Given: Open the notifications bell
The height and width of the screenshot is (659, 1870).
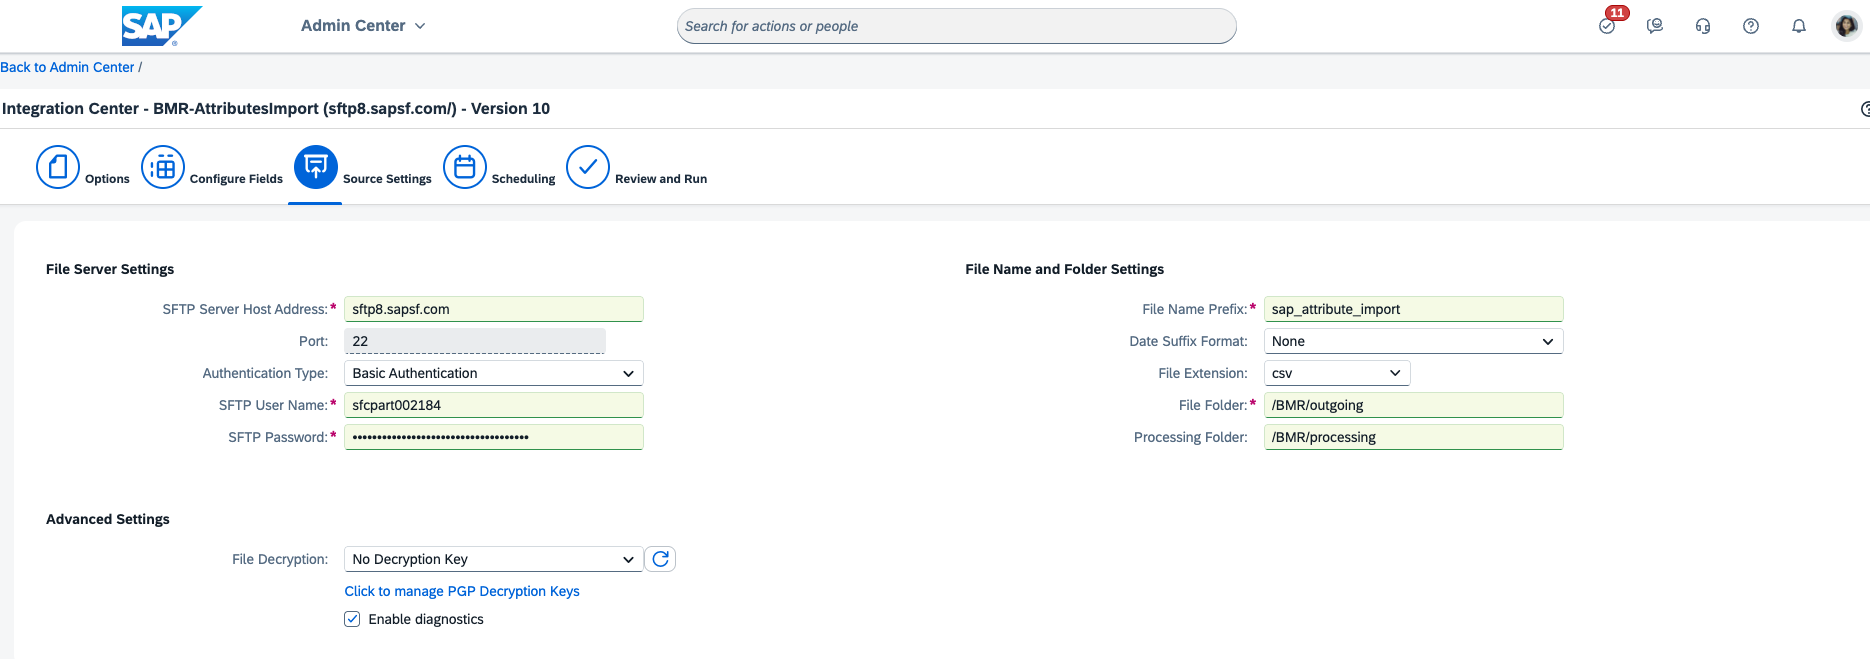Looking at the screenshot, I should 1799,26.
